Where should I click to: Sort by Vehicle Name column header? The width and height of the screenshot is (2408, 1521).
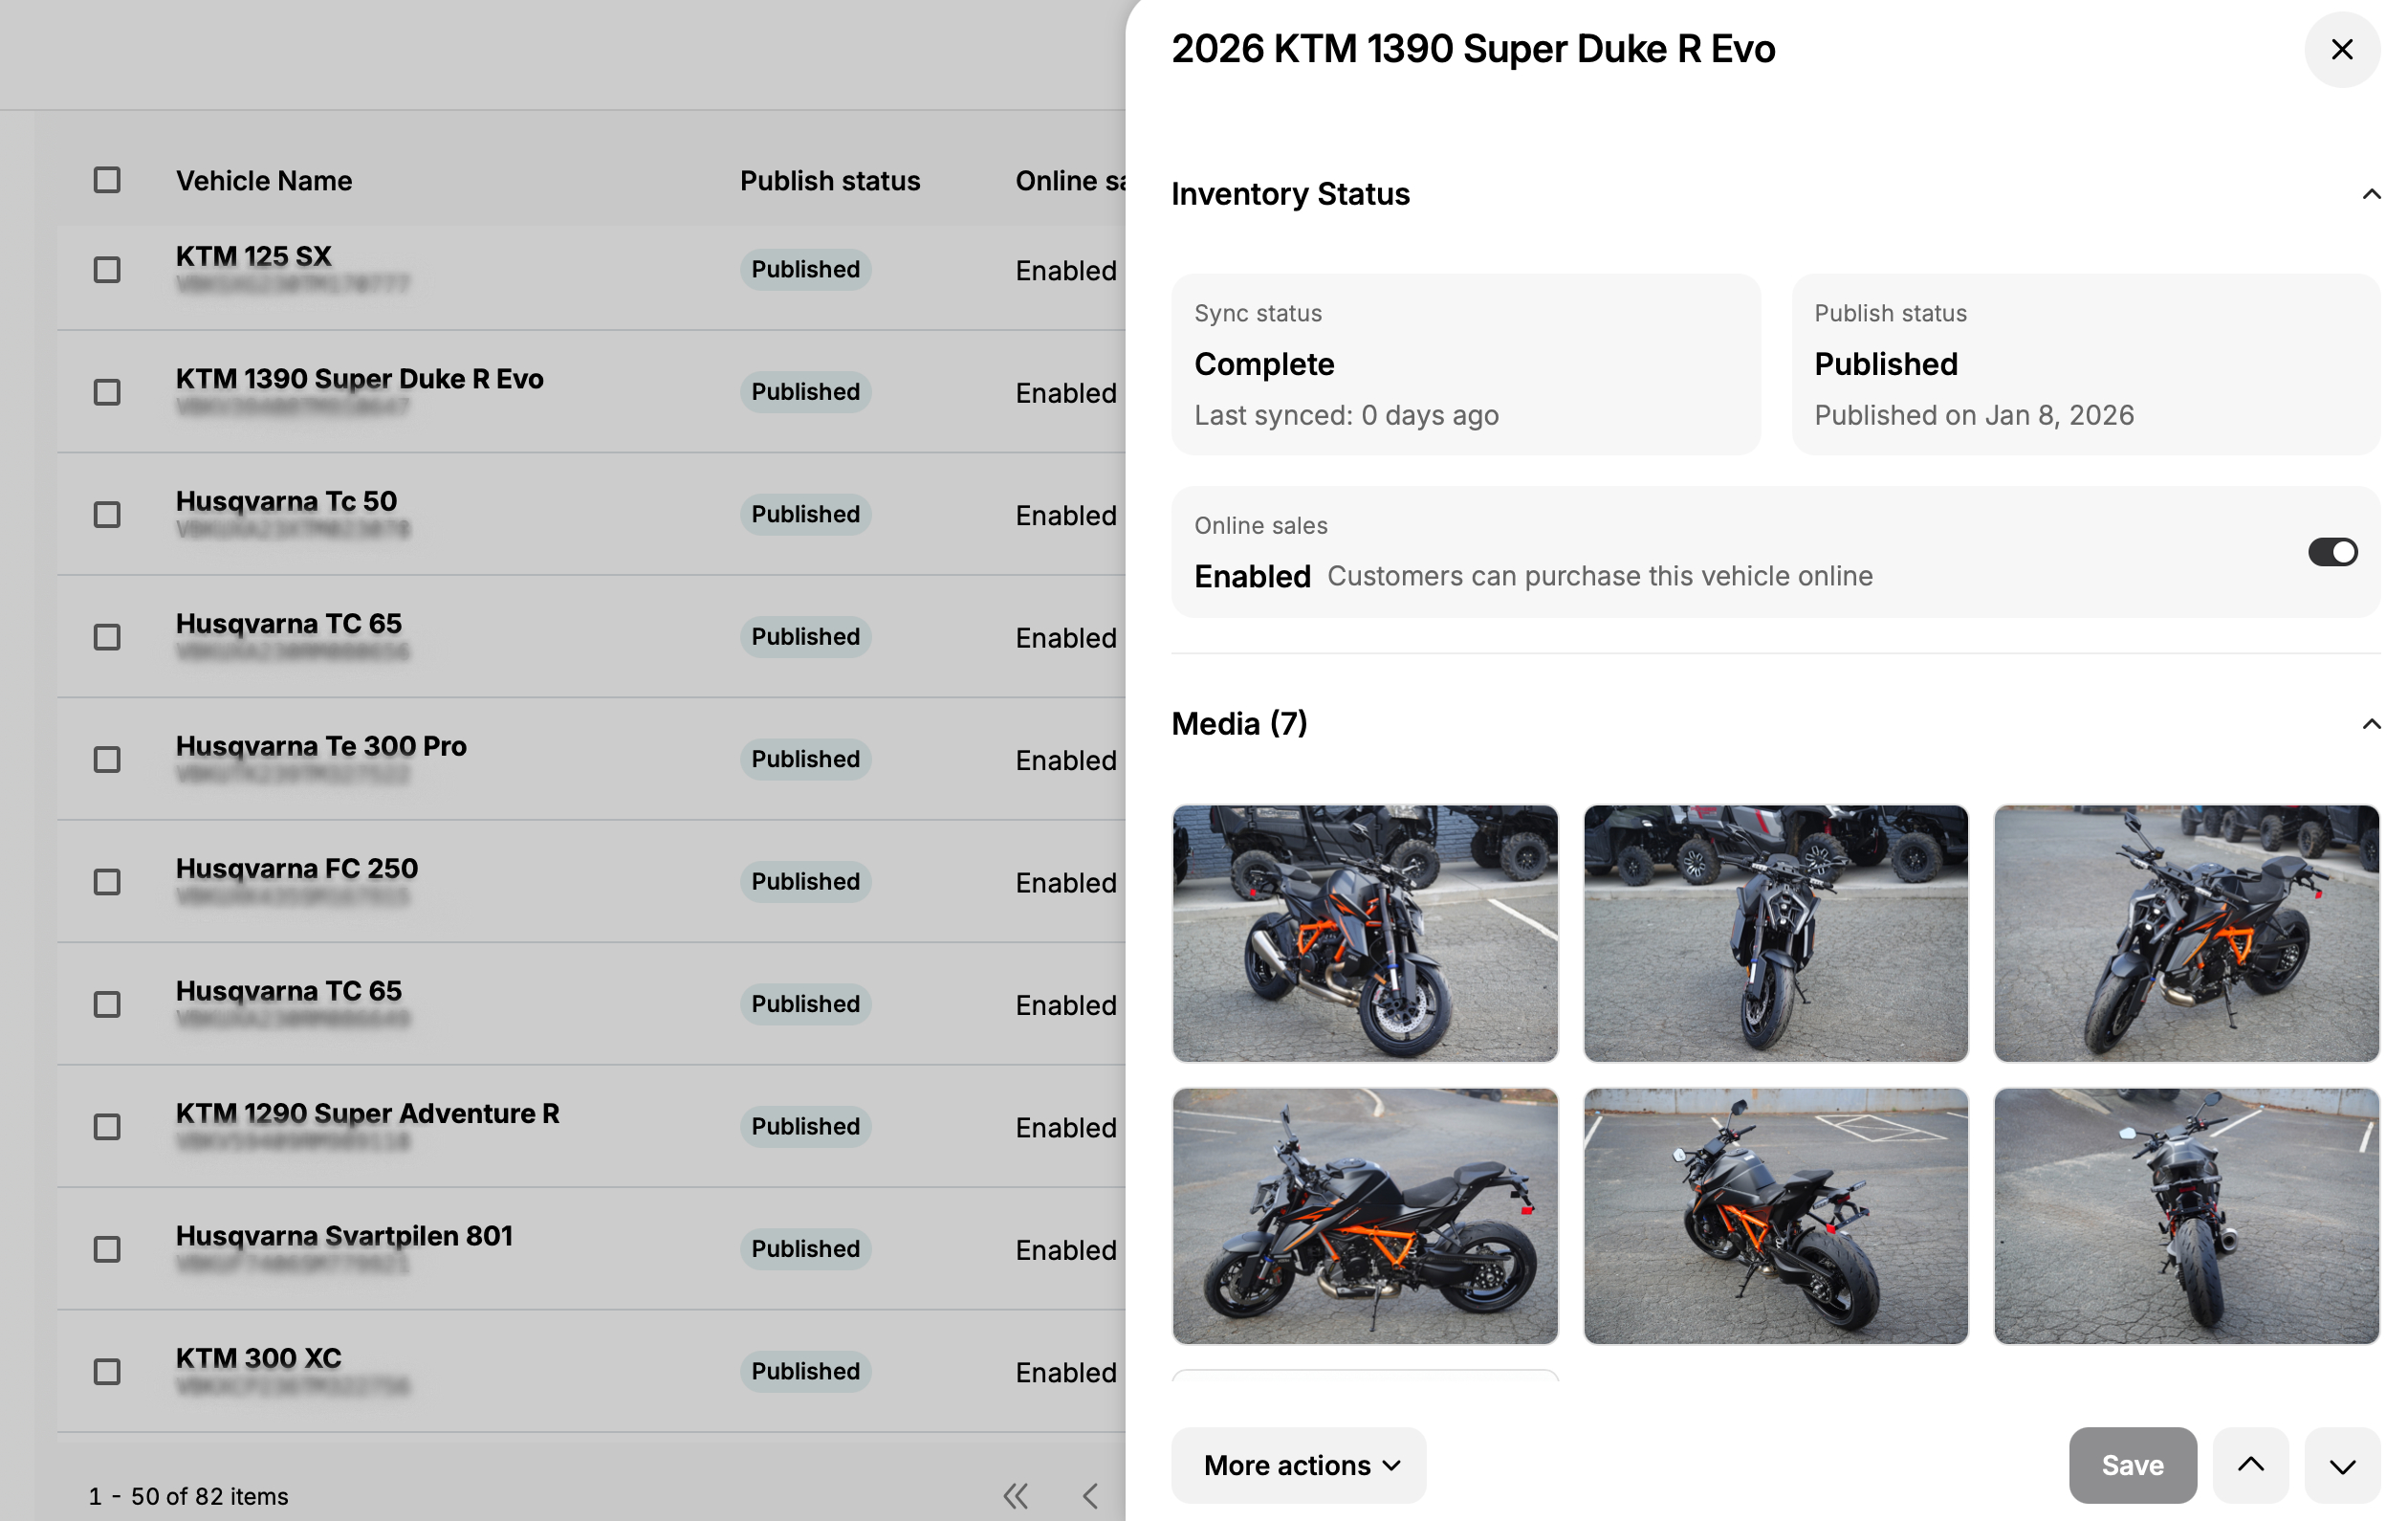(x=264, y=181)
